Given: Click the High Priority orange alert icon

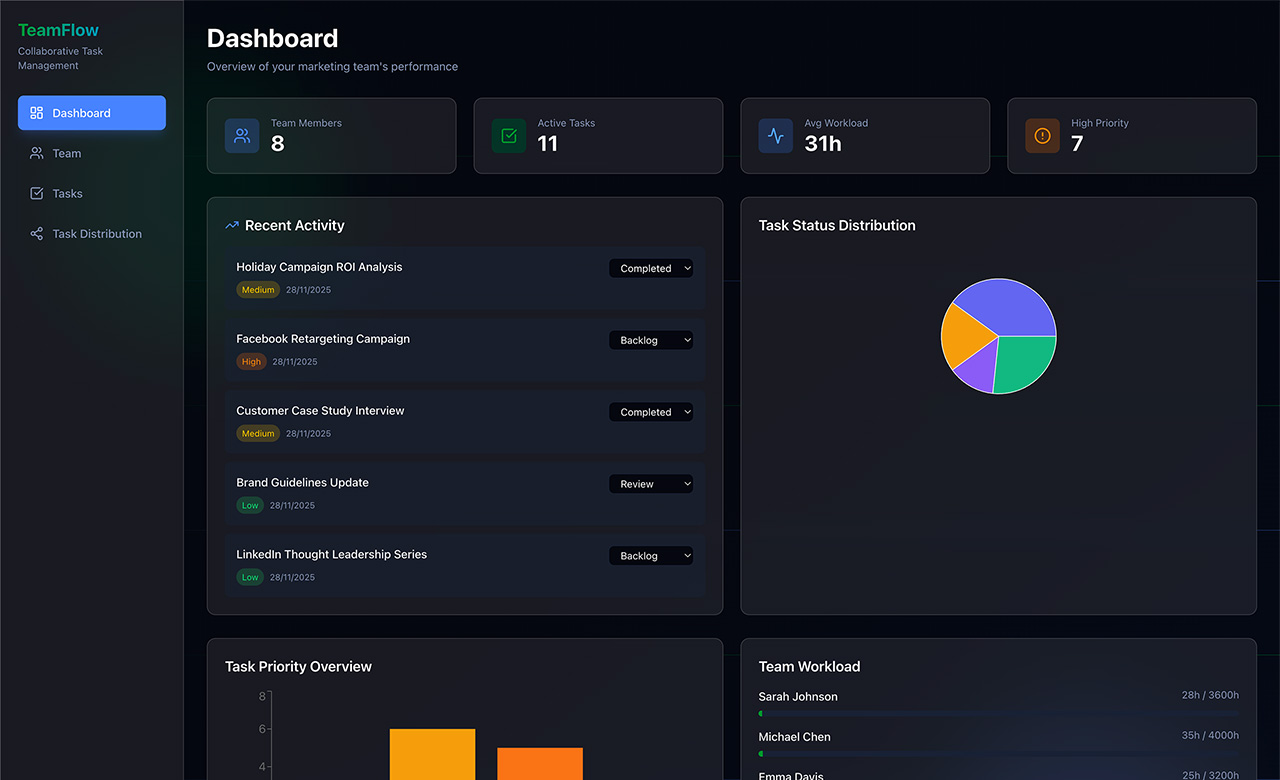Looking at the screenshot, I should [1042, 135].
